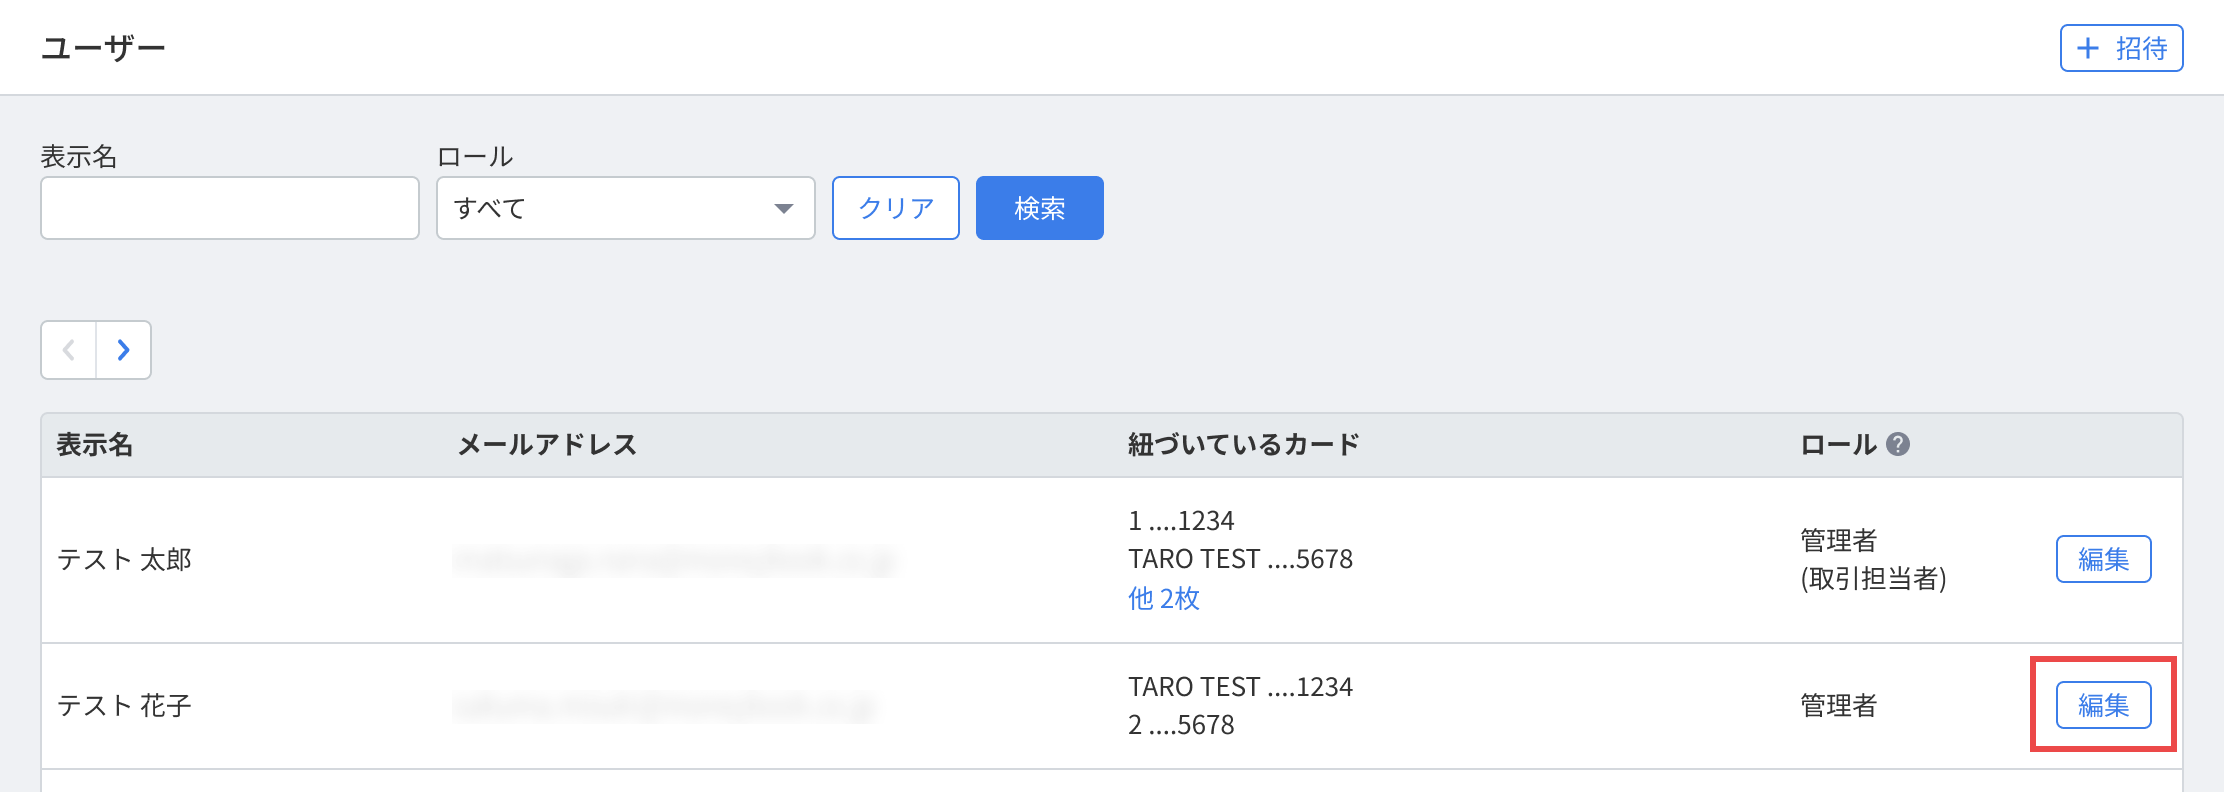Click the ユーザー page title
2224x792 pixels.
(103, 48)
